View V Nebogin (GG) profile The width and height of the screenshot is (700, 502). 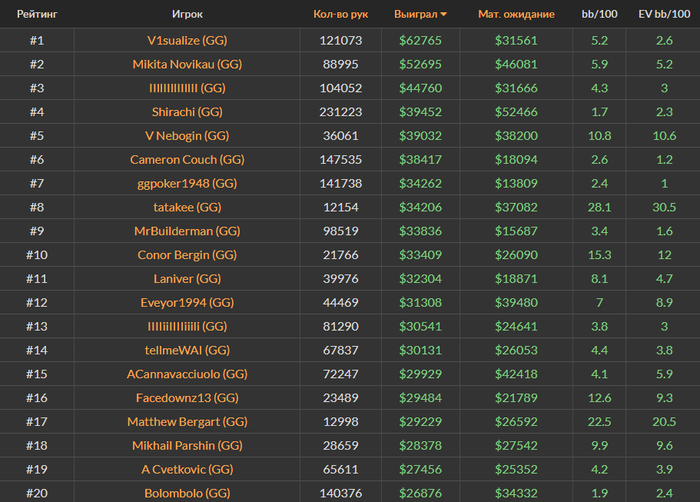click(x=187, y=136)
